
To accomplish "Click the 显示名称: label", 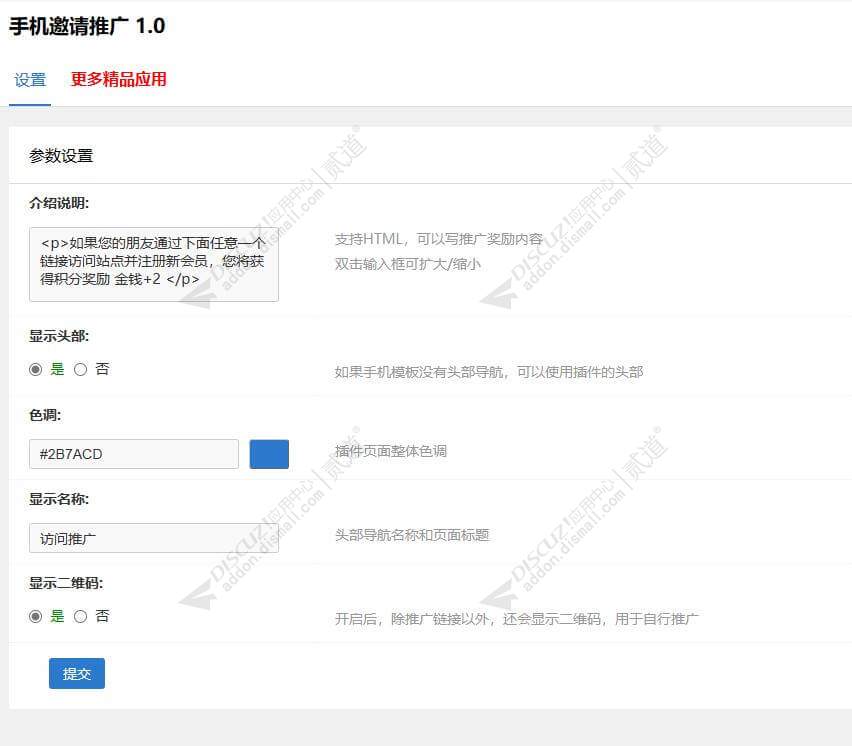I will click(59, 499).
